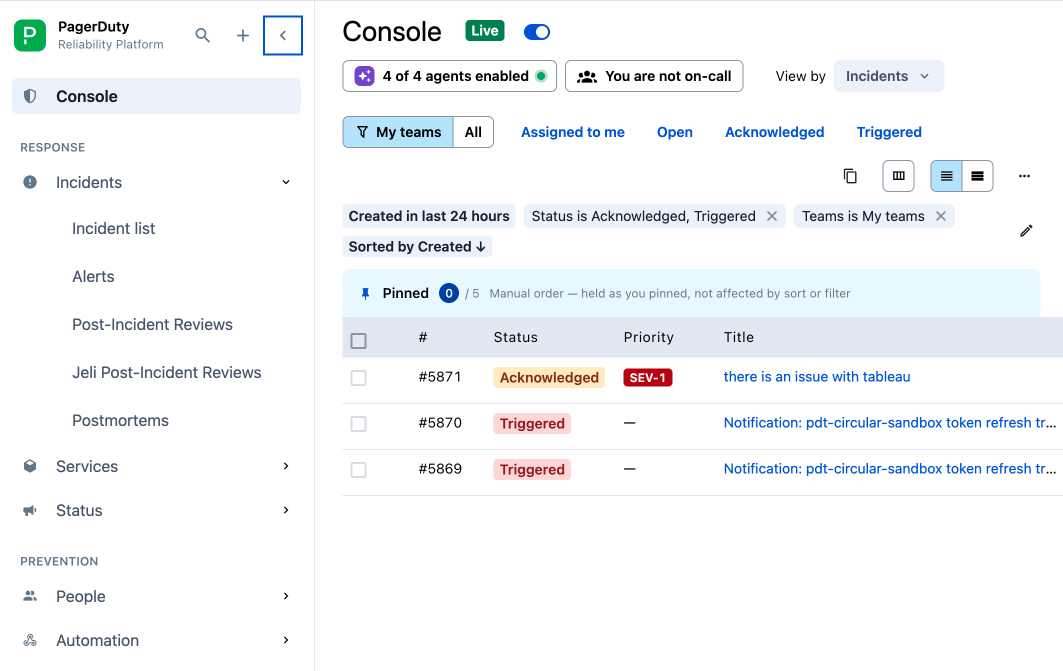Click the Status column header

[x=516, y=338]
